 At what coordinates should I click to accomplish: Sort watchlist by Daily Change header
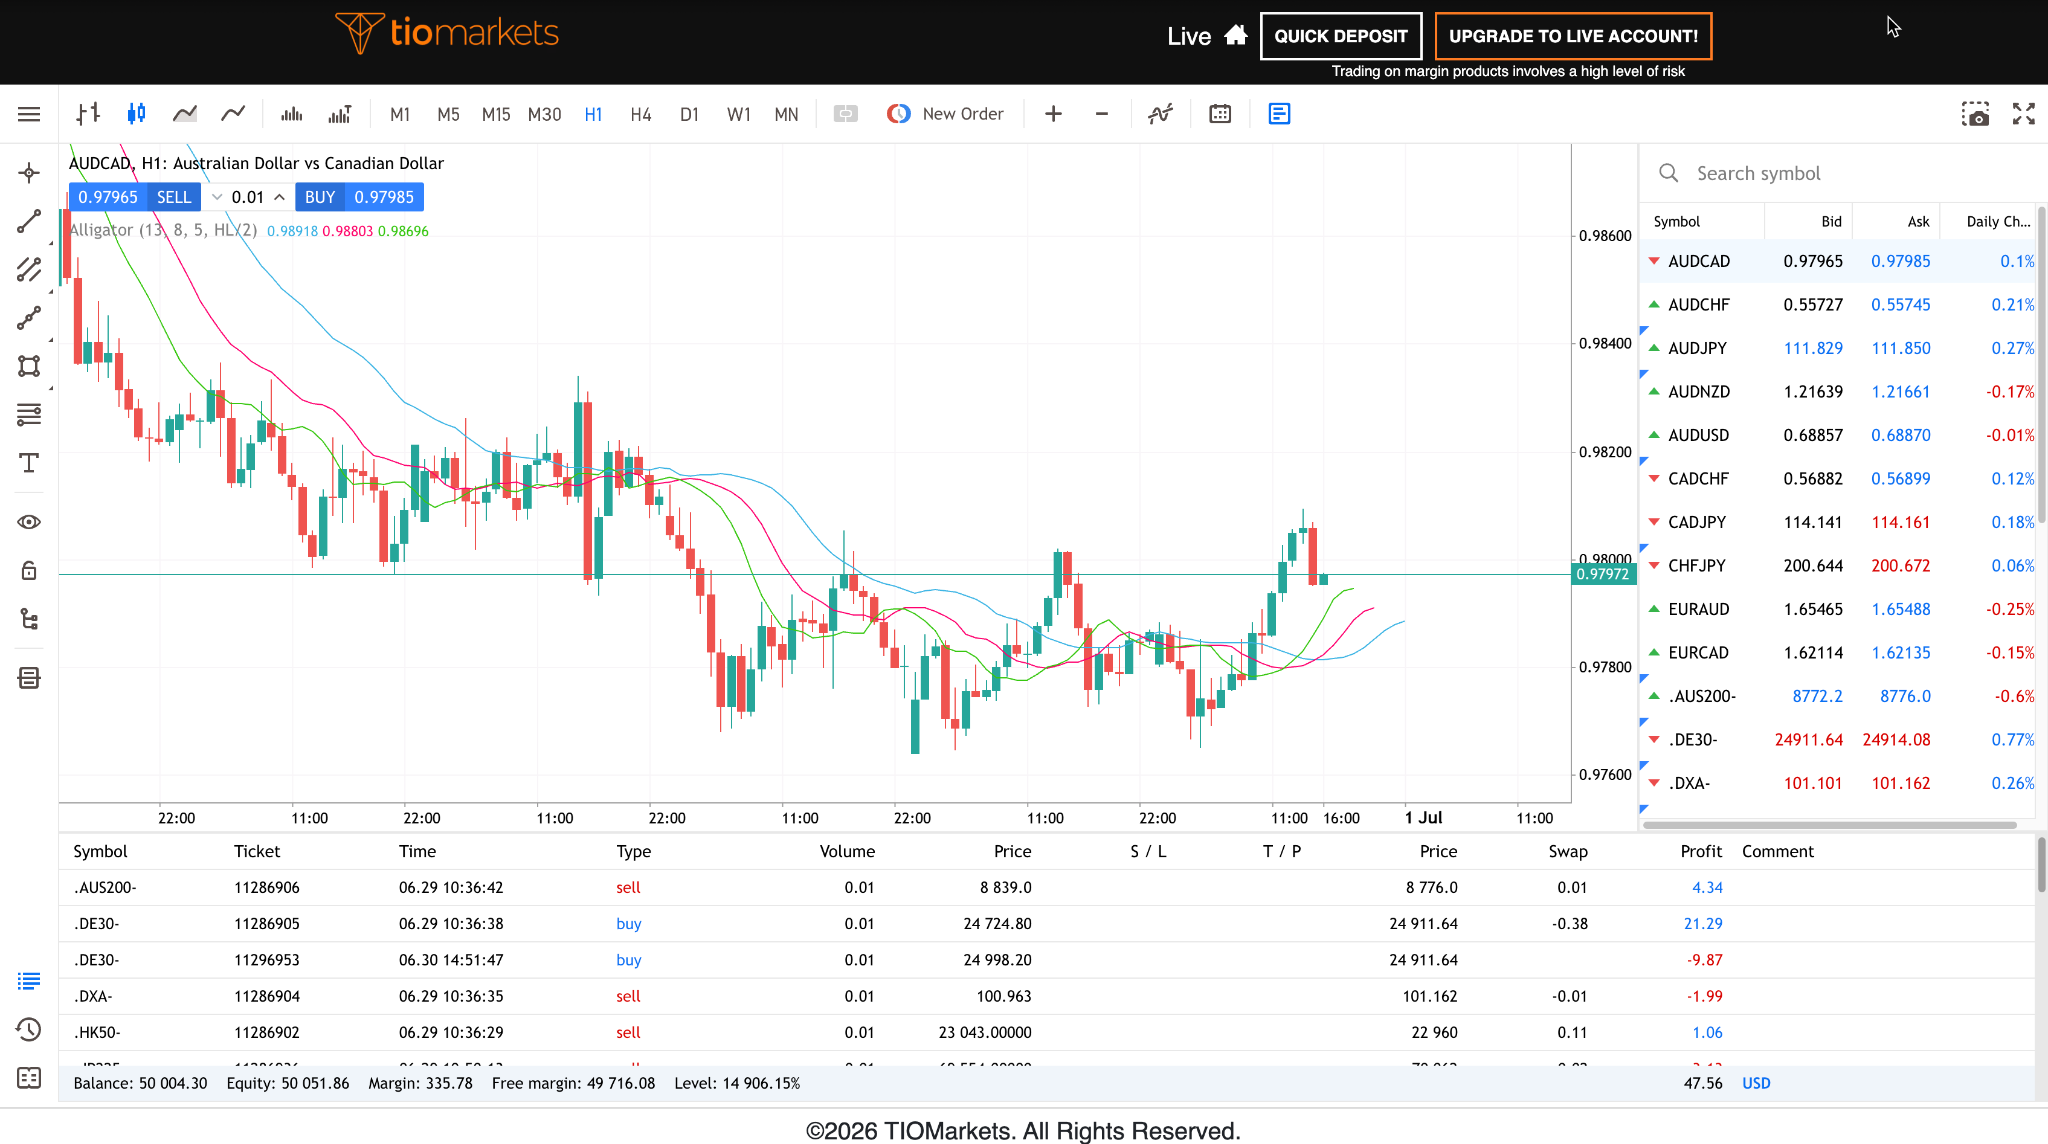(x=1998, y=222)
